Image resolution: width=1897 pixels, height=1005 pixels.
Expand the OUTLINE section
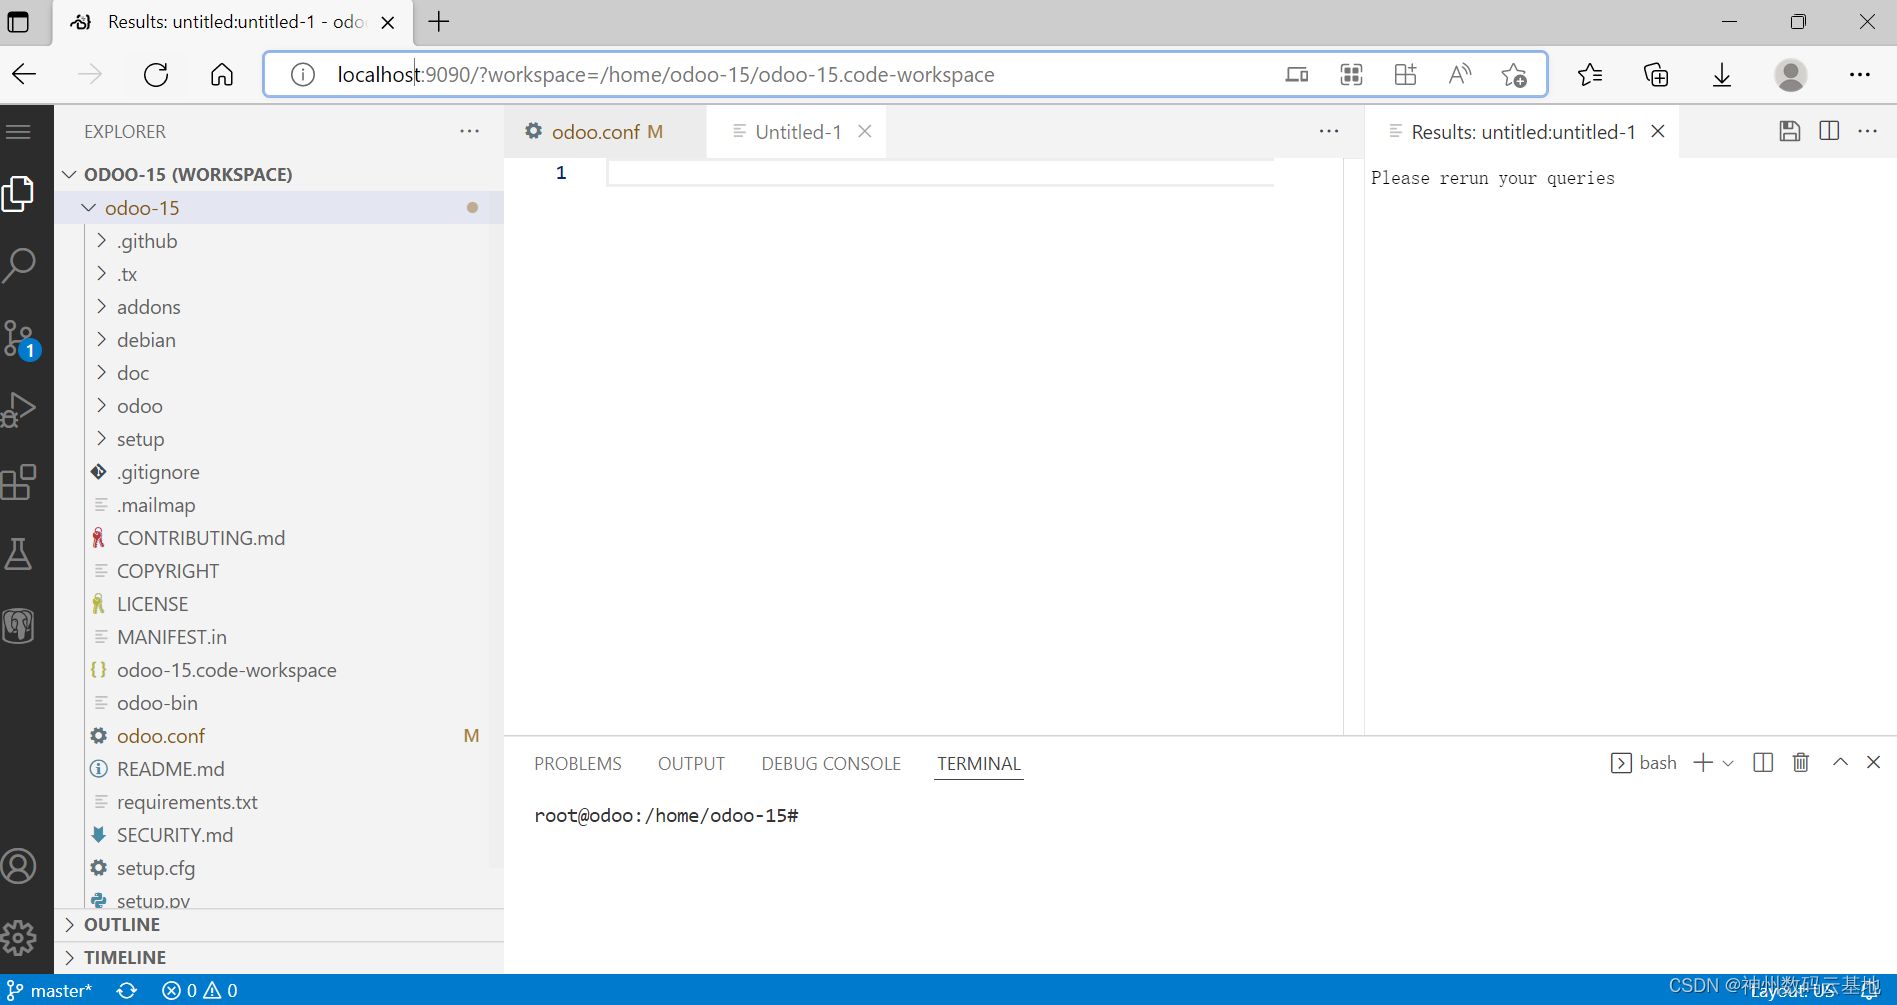[x=280, y=925]
